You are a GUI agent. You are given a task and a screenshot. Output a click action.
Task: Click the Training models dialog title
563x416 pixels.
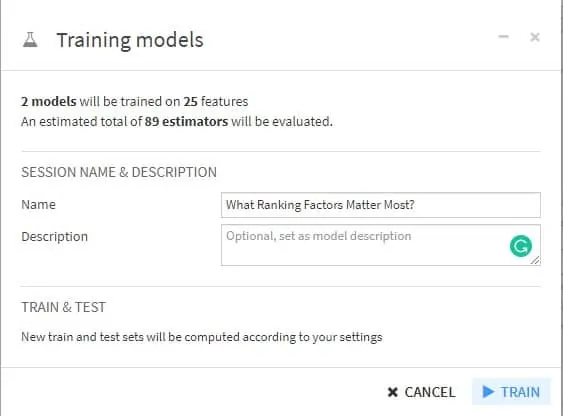point(130,40)
